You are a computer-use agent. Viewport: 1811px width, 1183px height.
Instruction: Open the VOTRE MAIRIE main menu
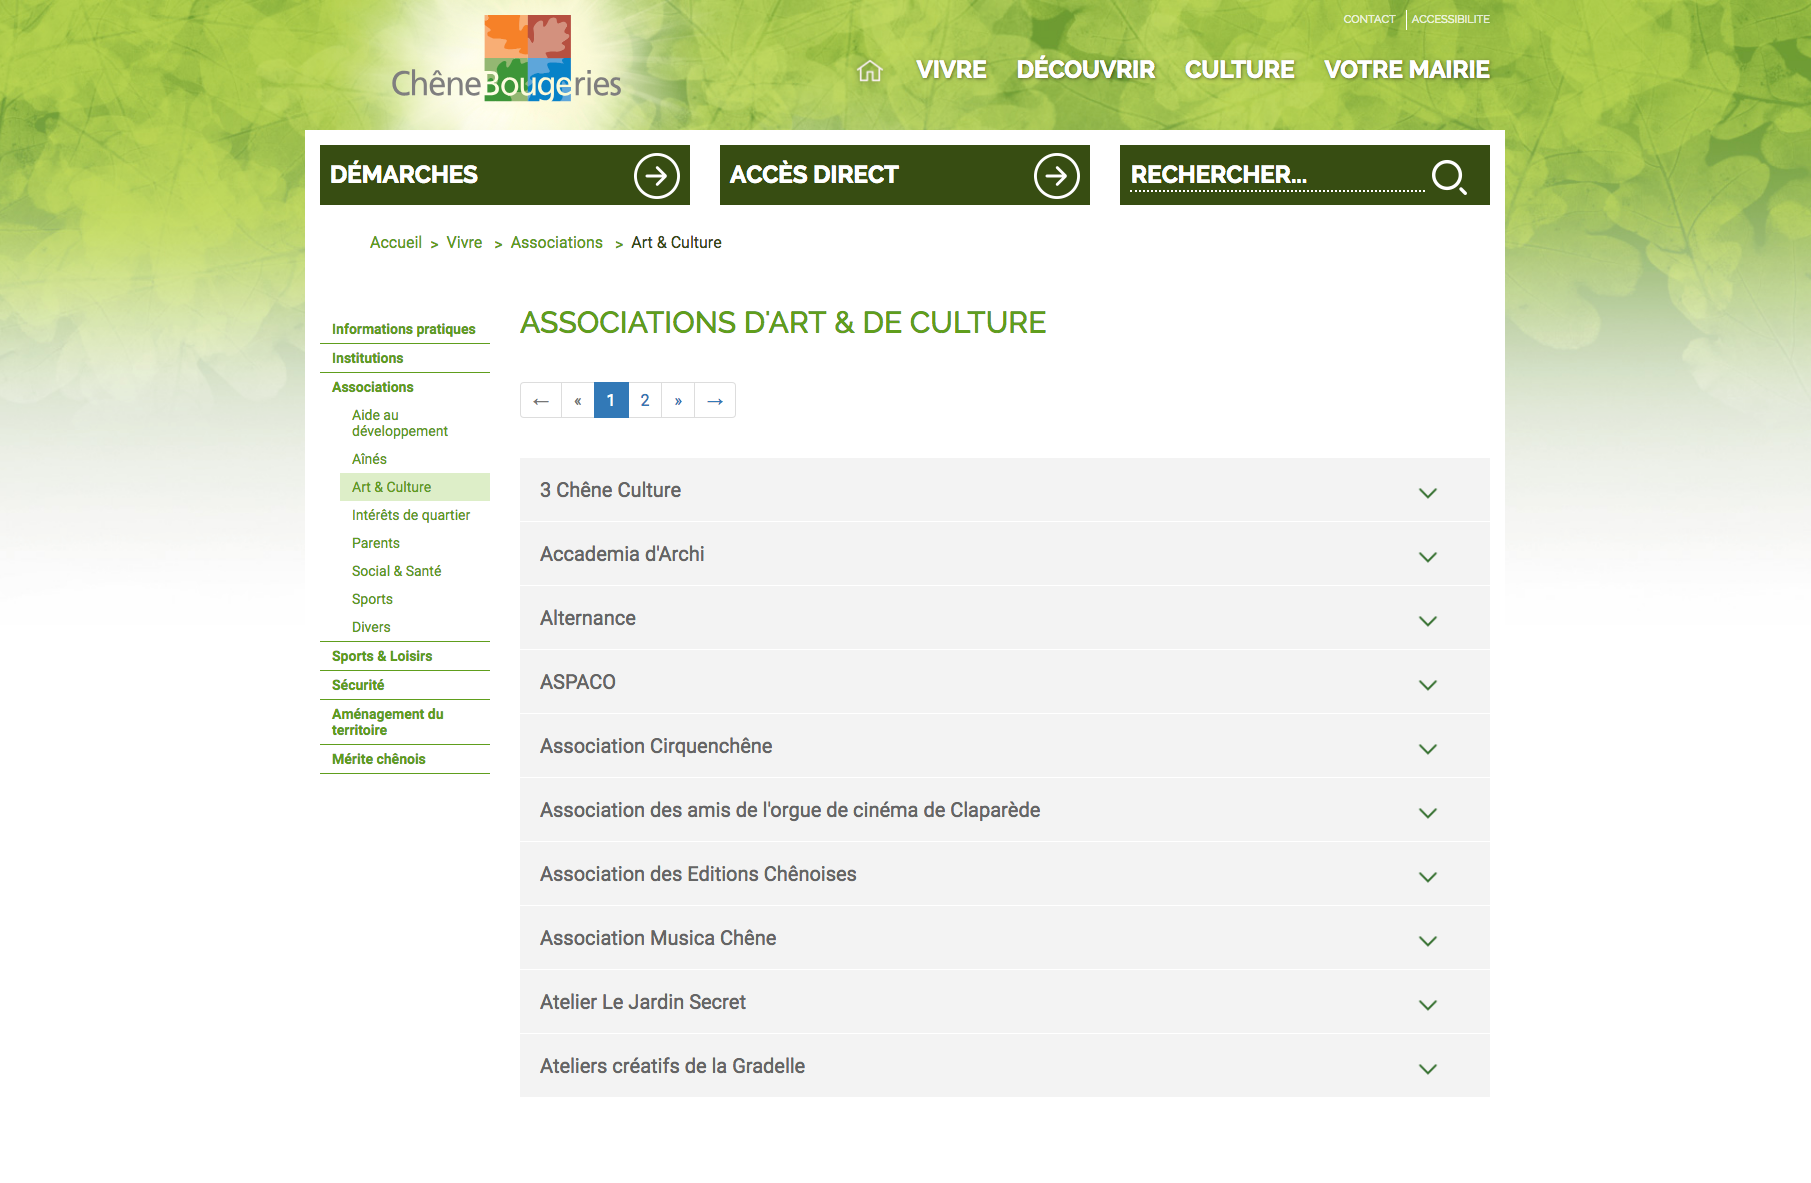coord(1407,70)
